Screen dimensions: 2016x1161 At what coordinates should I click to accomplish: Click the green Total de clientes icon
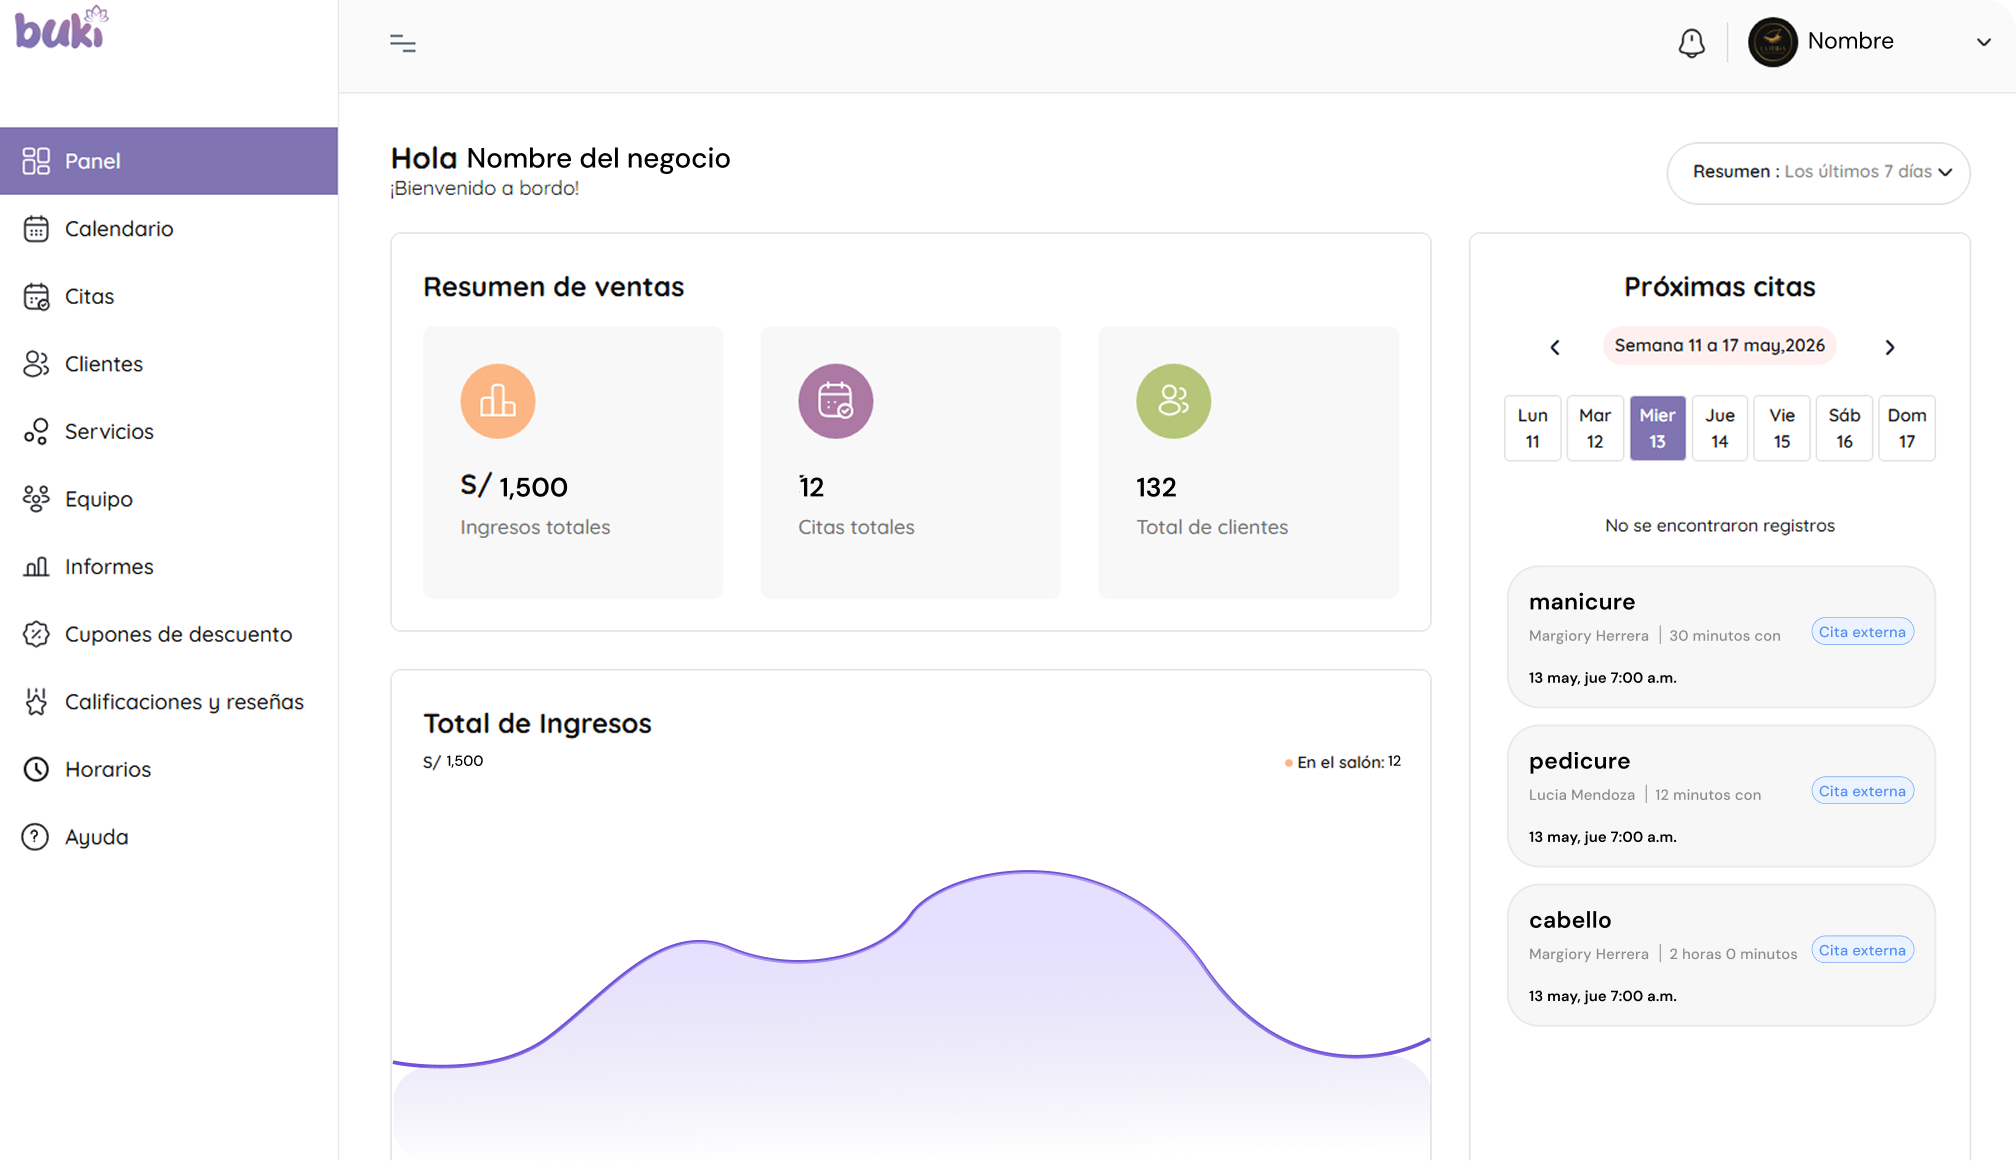pos(1173,401)
